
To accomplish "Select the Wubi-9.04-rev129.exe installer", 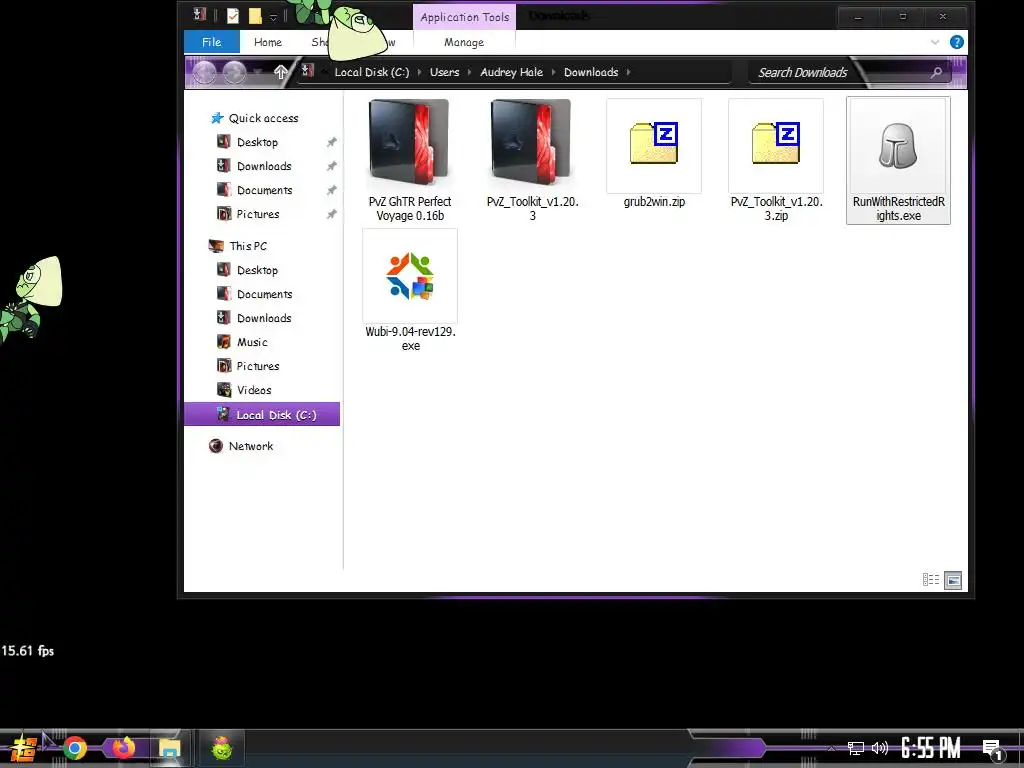I will (x=409, y=291).
